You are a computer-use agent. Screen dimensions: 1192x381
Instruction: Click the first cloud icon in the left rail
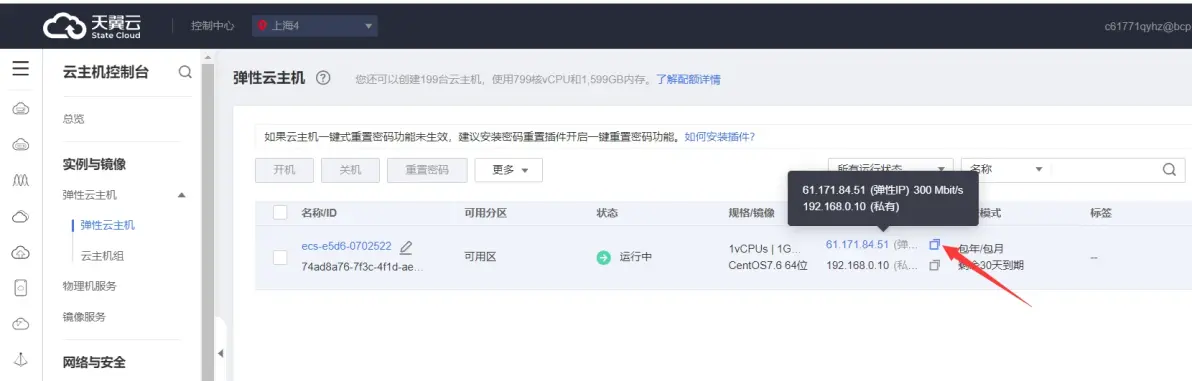[x=21, y=108]
